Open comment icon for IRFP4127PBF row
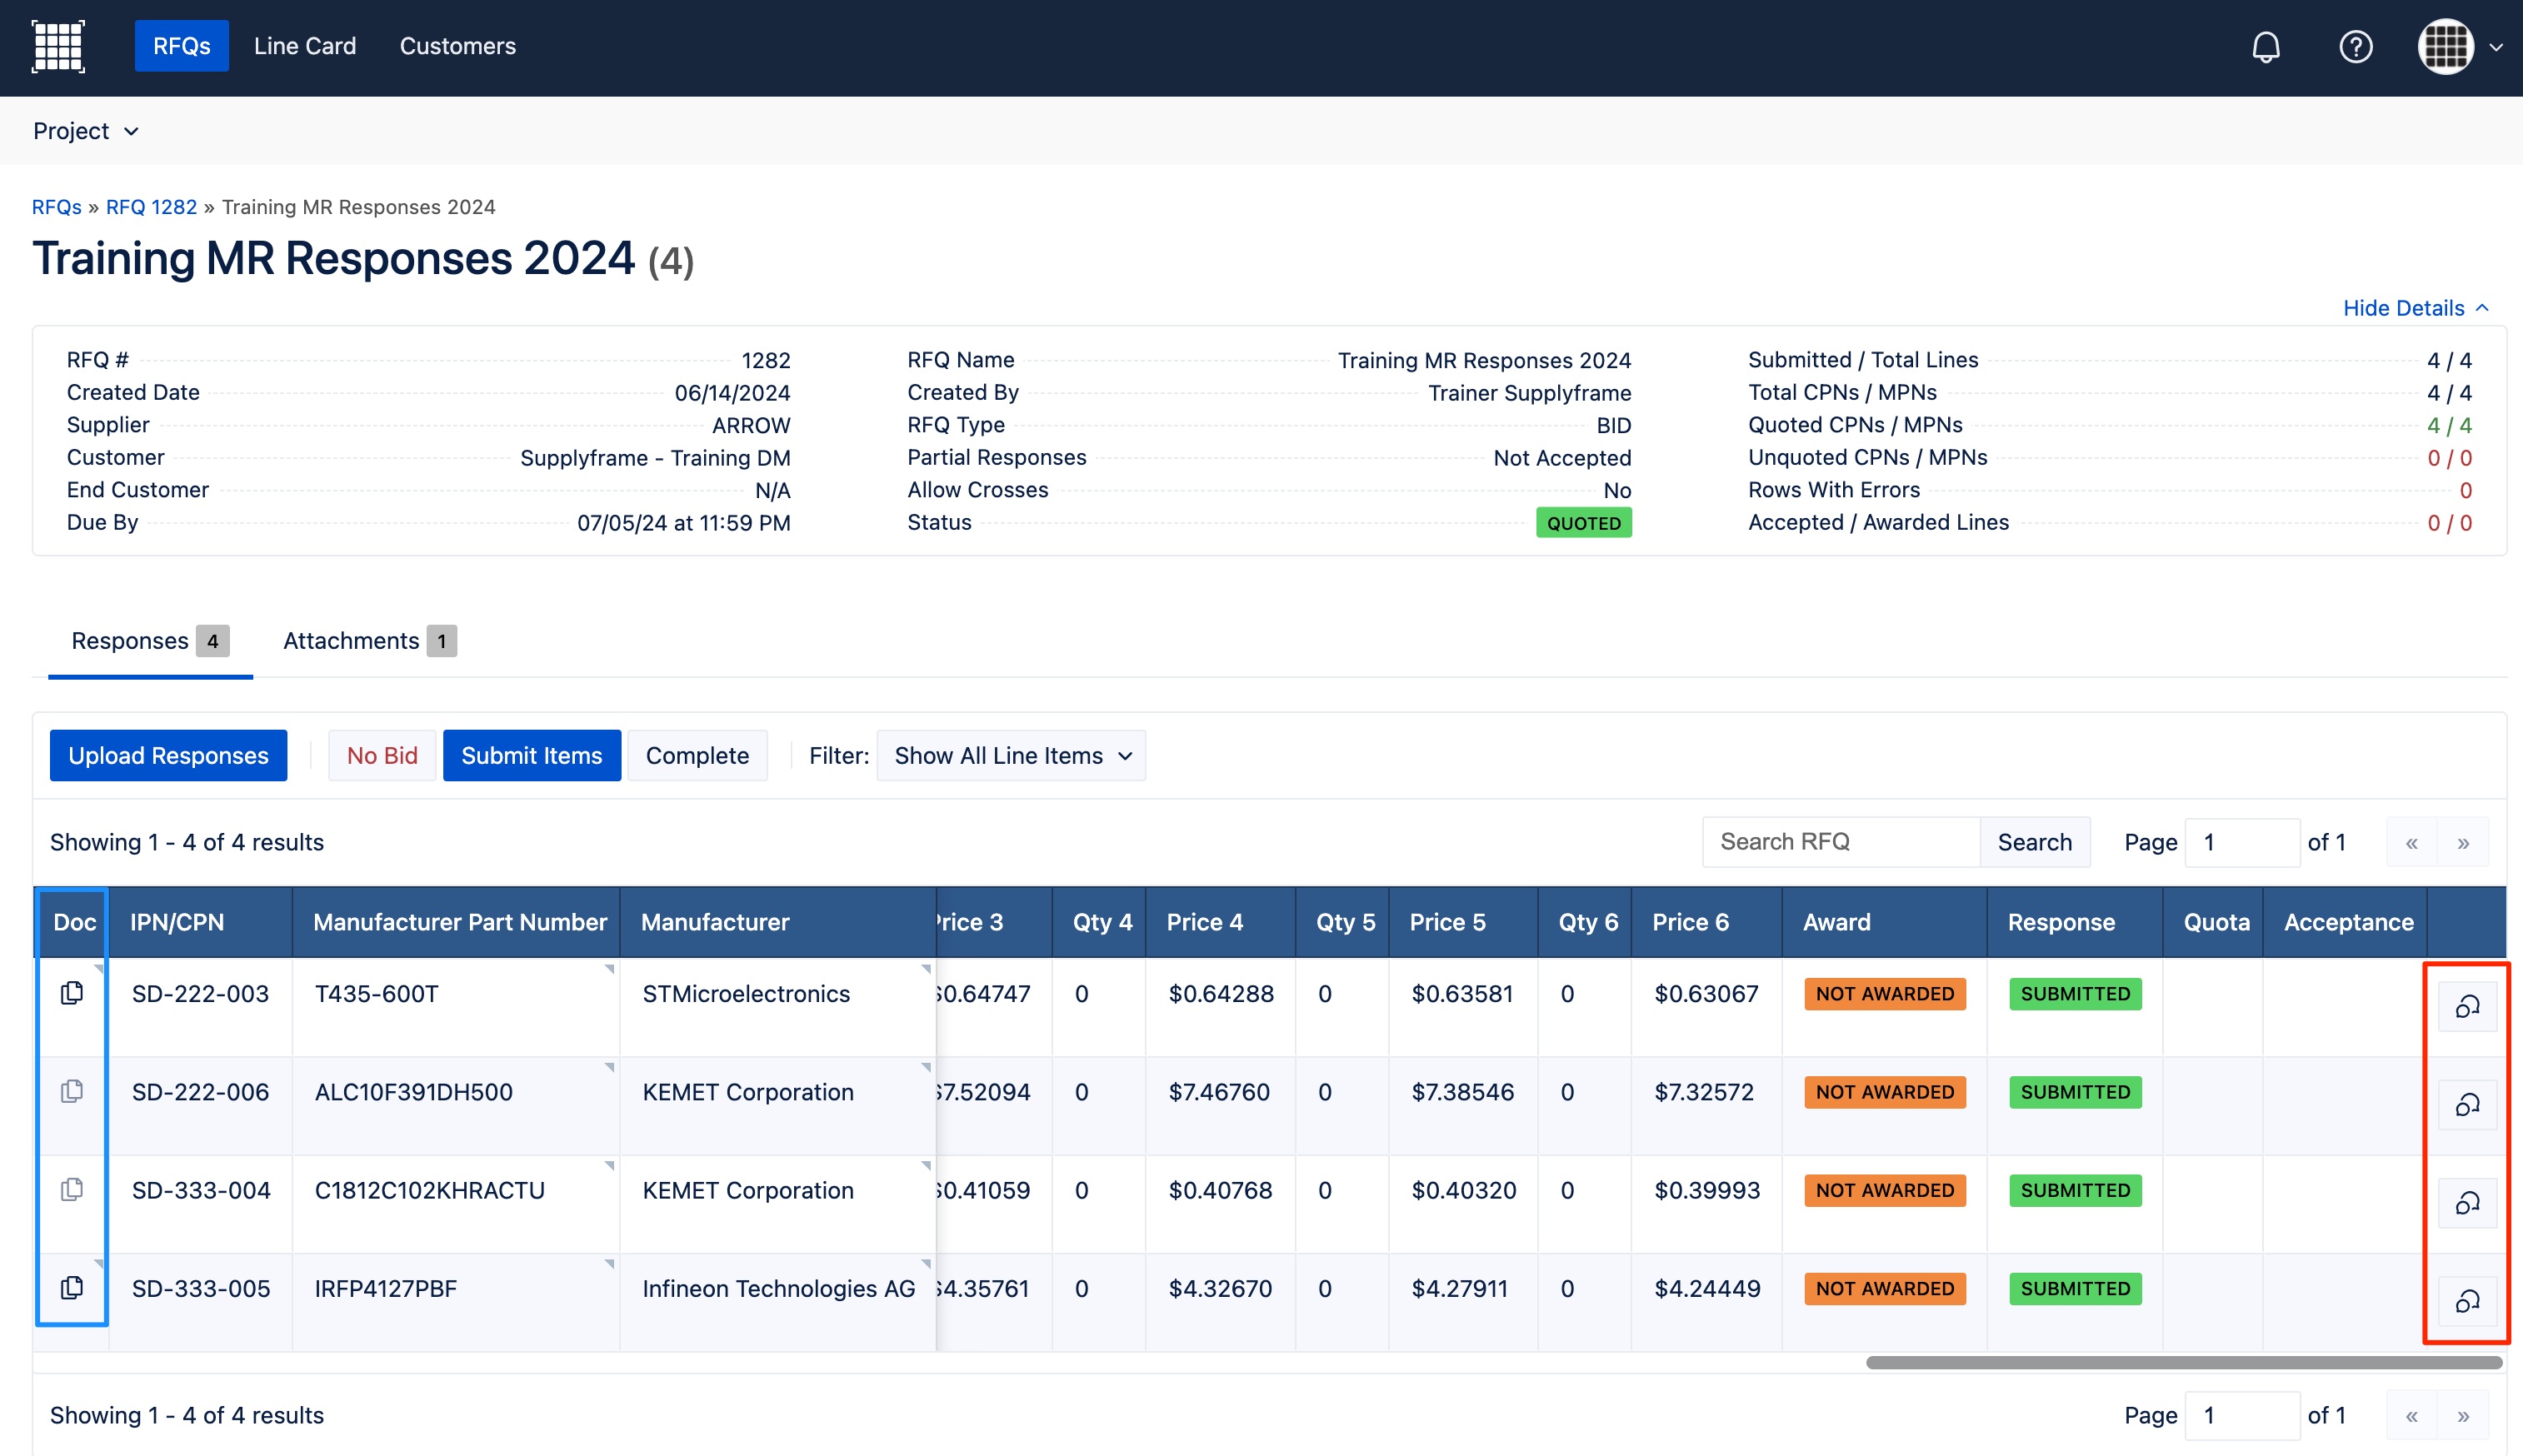The height and width of the screenshot is (1456, 2523). click(x=2467, y=1300)
